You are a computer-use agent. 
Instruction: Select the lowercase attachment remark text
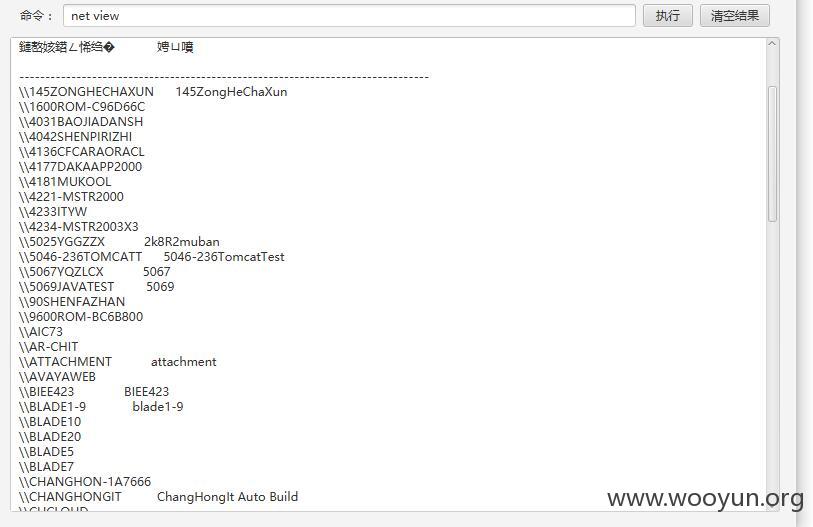coord(184,363)
